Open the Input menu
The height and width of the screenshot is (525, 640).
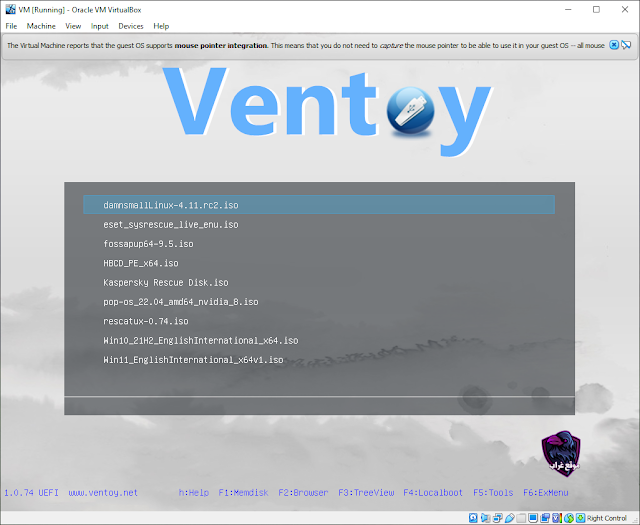(x=100, y=26)
